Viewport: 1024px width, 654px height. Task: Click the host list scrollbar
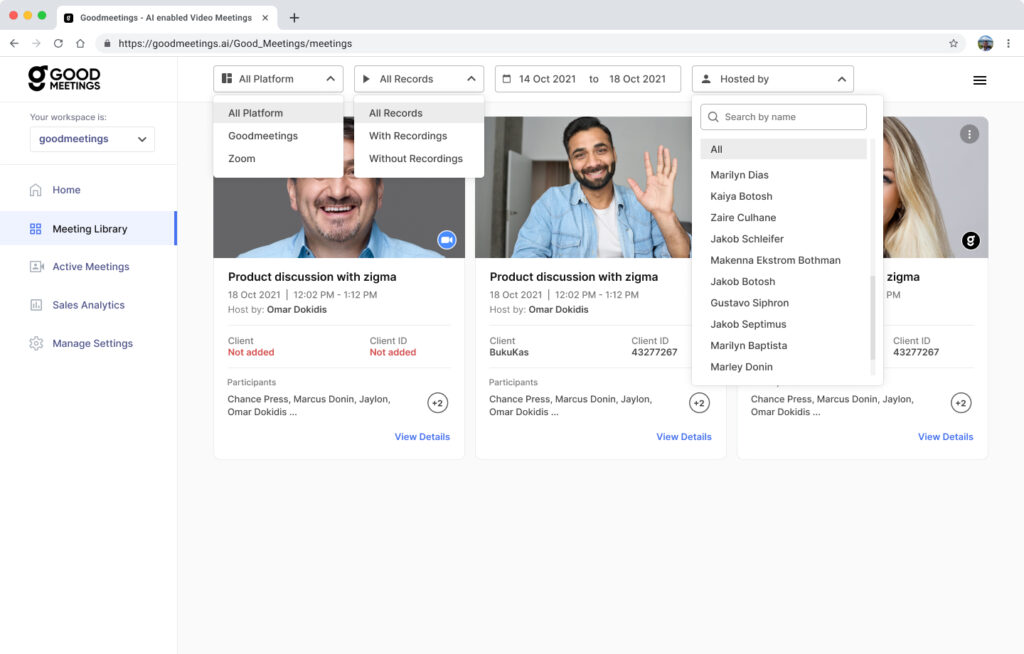click(872, 318)
